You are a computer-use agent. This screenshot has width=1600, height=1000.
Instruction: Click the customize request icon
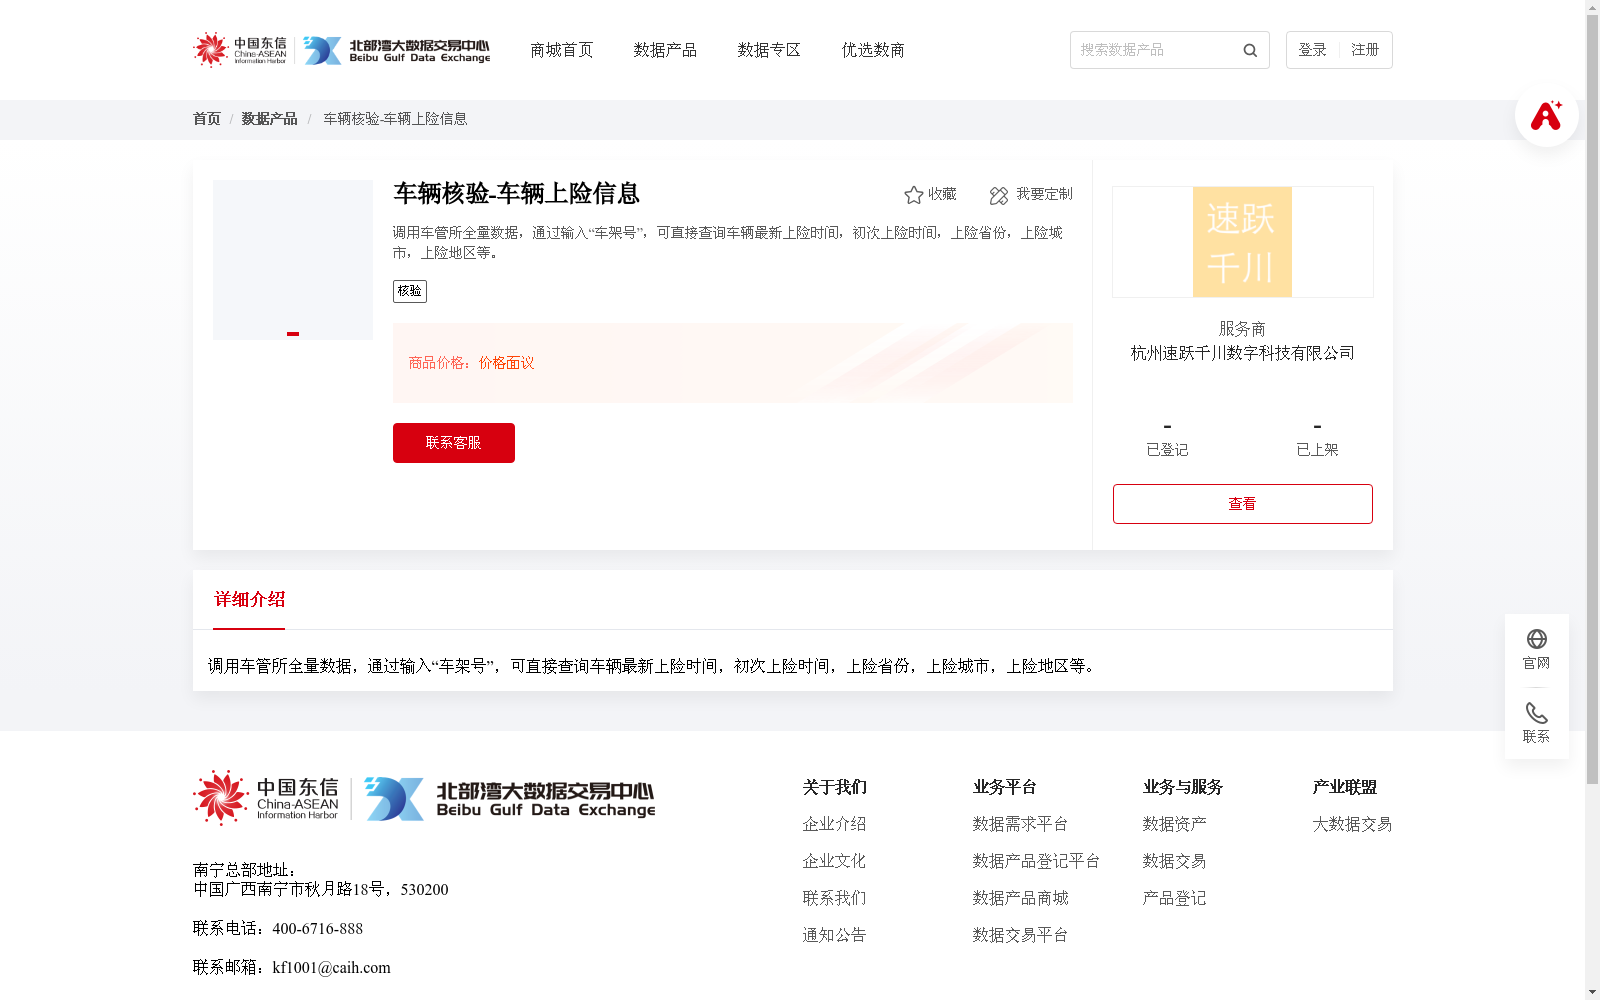999,196
